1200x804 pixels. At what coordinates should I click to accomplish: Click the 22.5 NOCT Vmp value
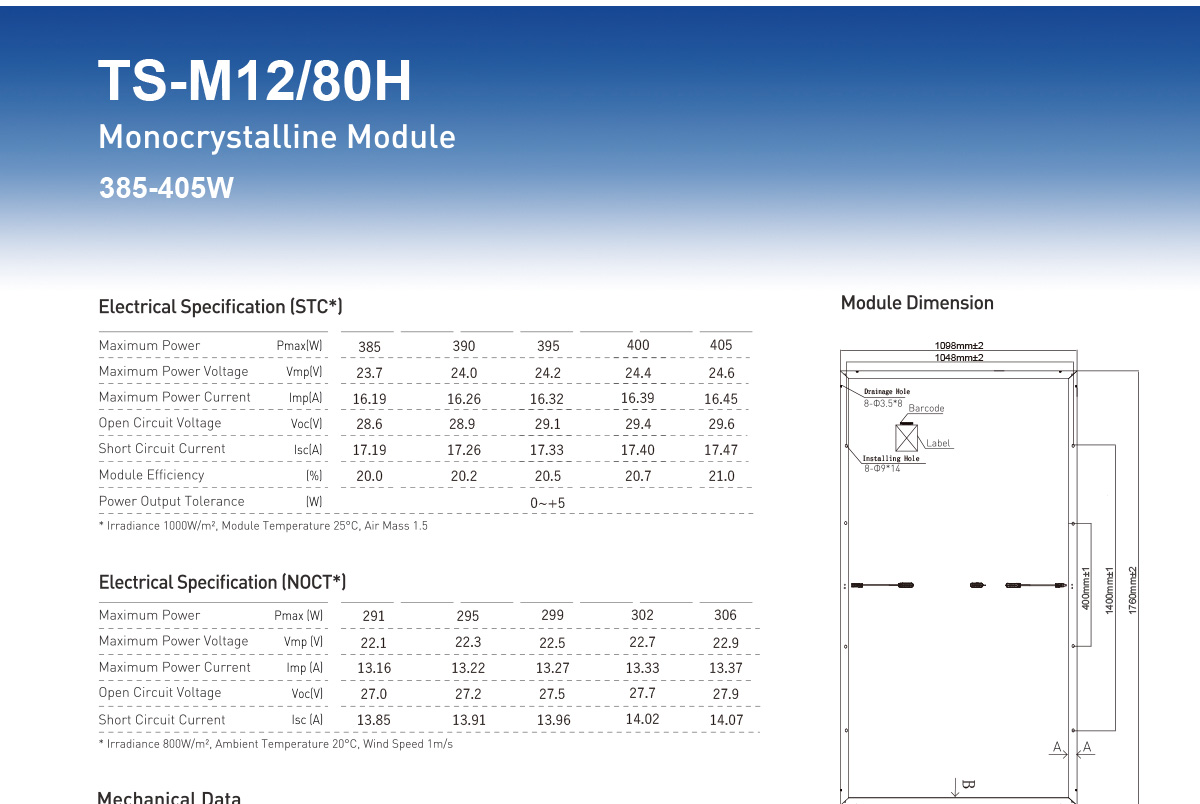point(552,643)
